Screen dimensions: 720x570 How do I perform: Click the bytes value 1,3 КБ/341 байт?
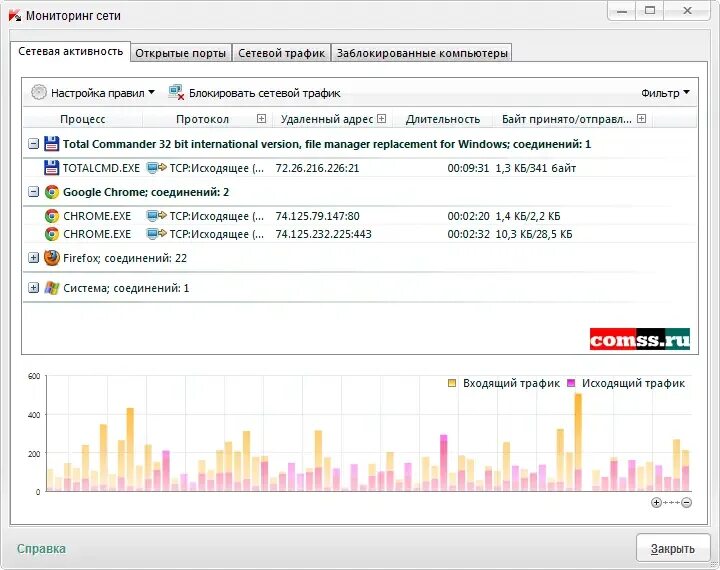point(535,168)
